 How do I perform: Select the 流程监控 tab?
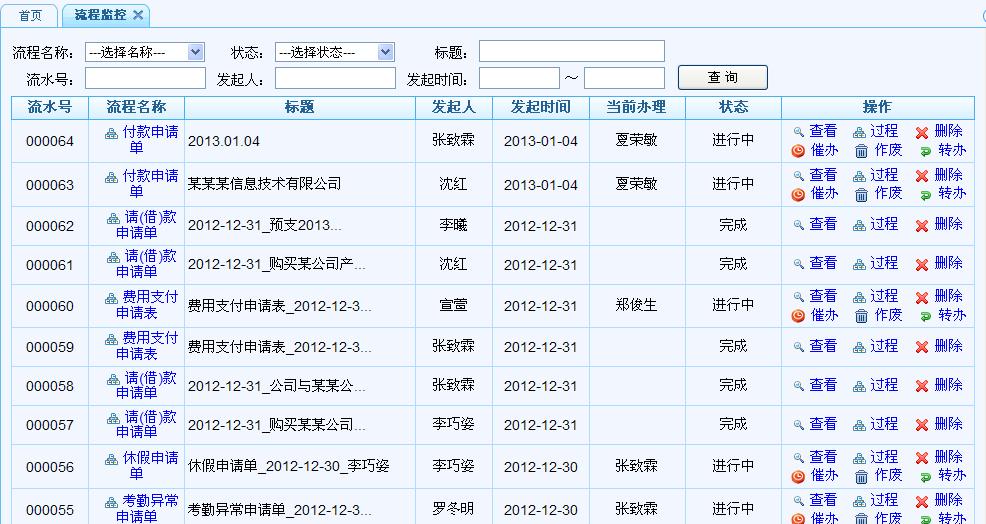coord(100,15)
